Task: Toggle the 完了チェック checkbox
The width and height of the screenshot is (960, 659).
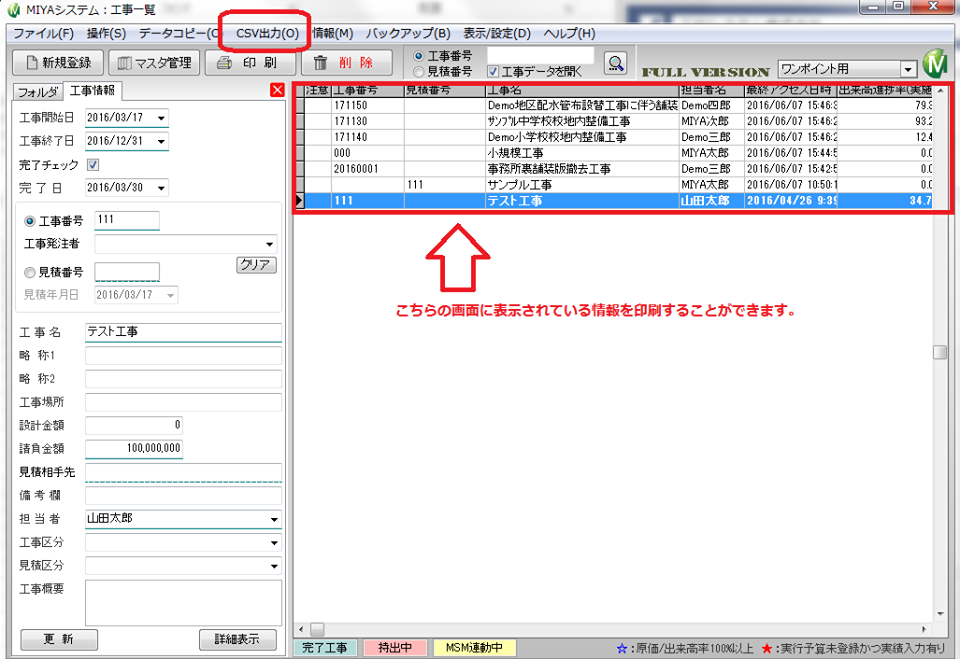Action: pyautogui.click(x=93, y=165)
